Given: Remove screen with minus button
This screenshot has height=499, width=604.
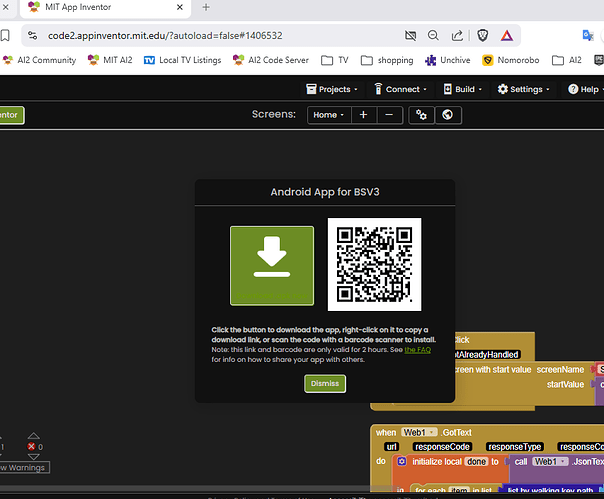Looking at the screenshot, I should (389, 115).
